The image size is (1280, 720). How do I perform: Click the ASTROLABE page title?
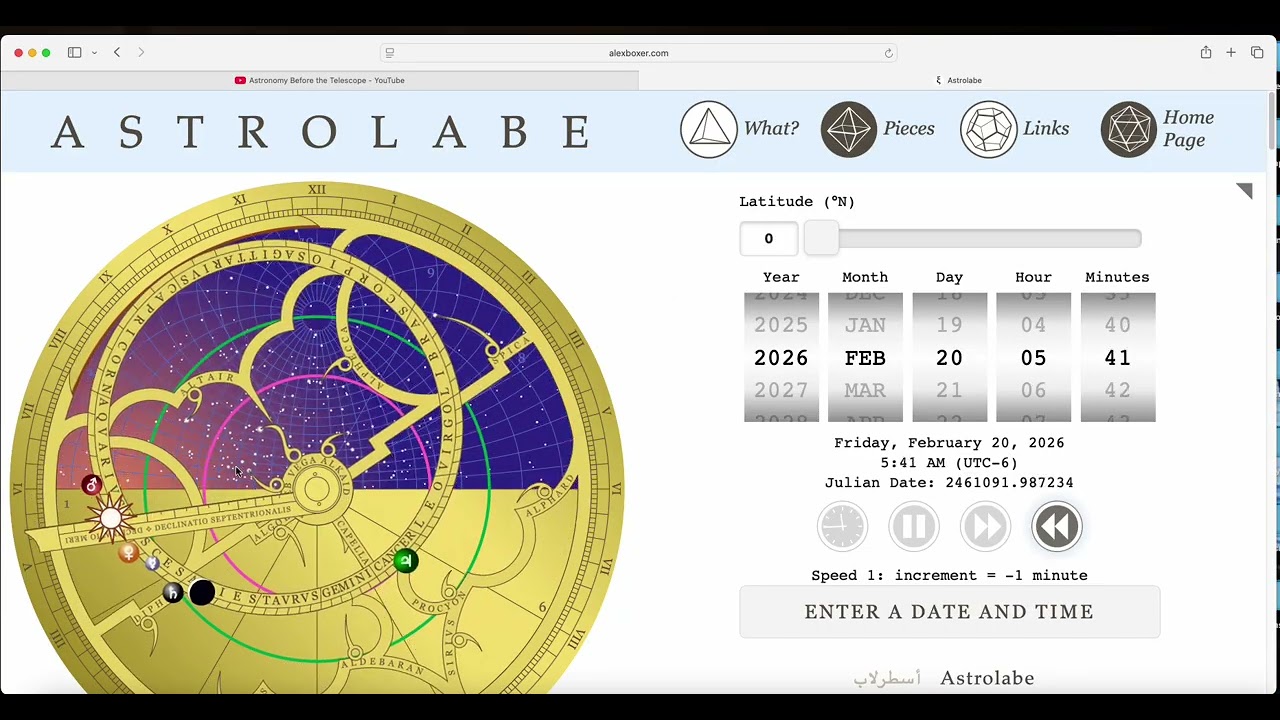point(322,132)
